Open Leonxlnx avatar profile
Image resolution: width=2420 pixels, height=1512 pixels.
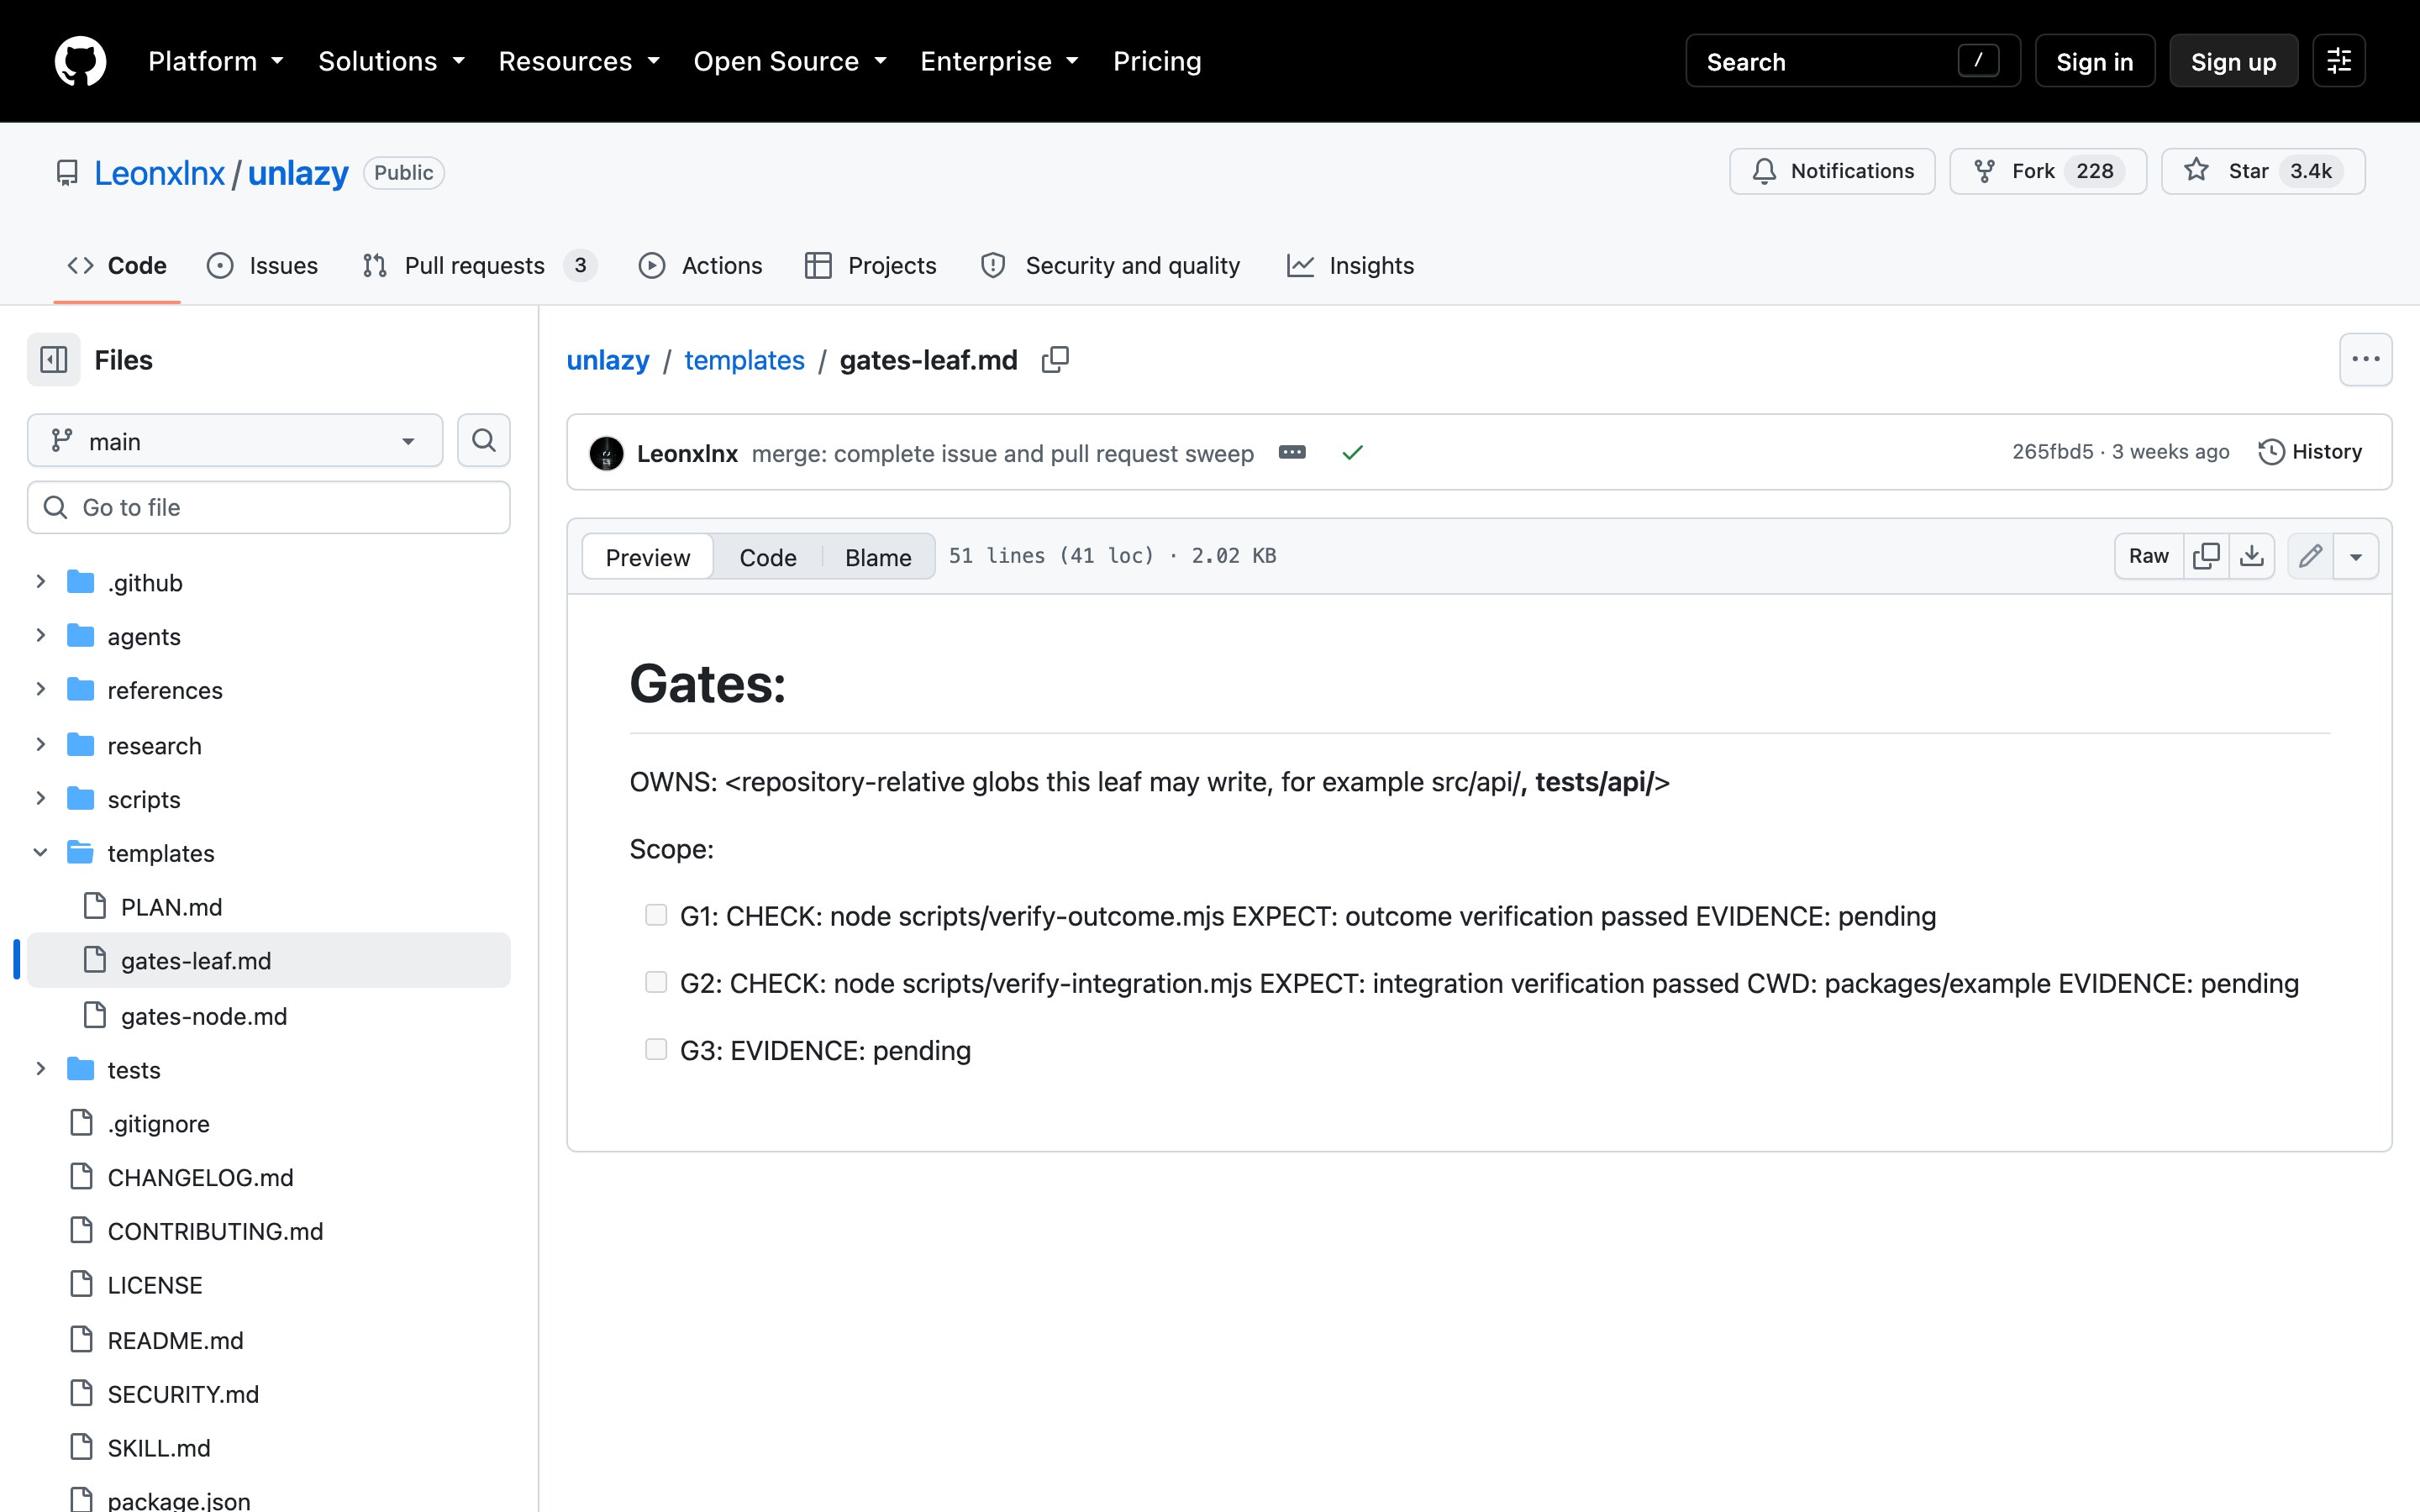point(606,453)
